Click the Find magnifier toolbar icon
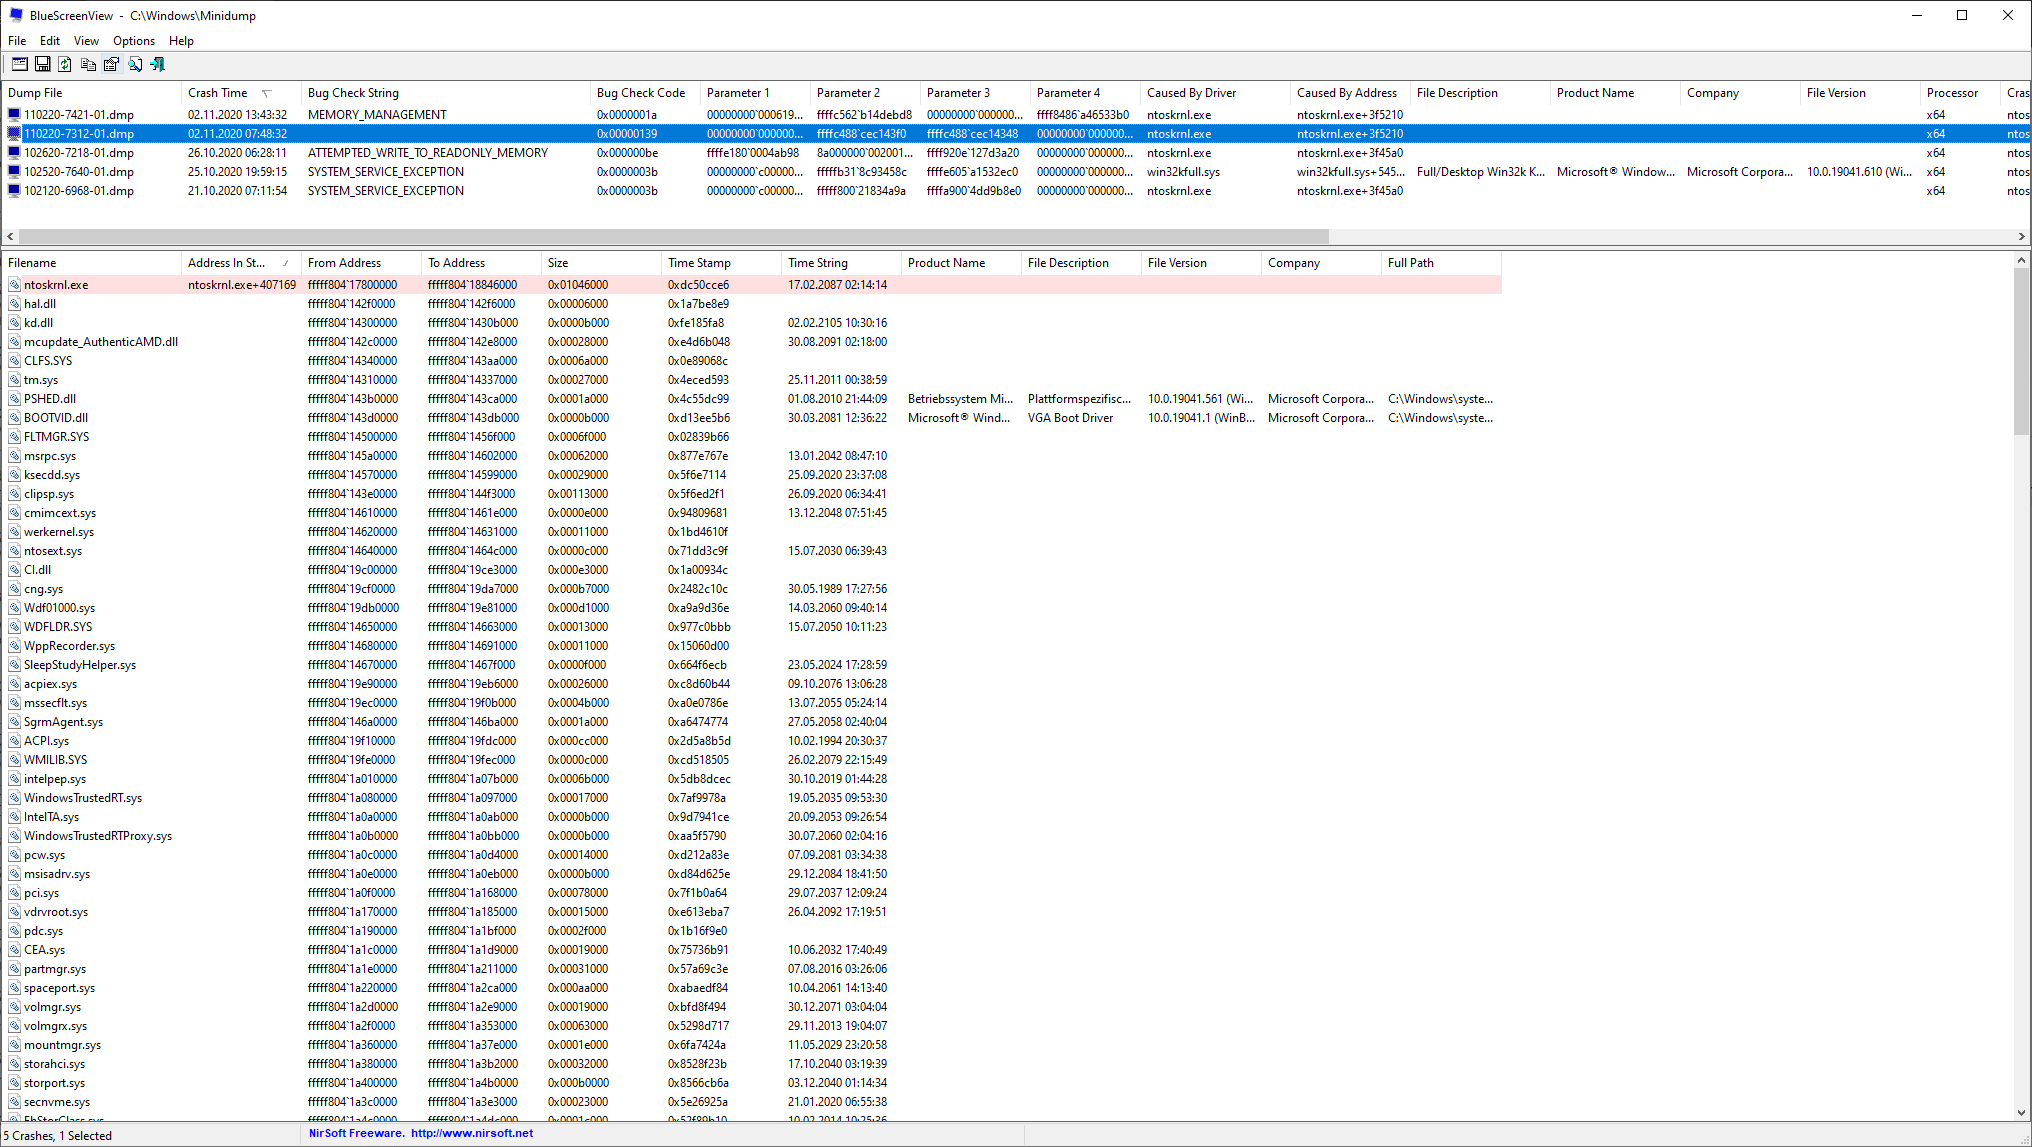Image resolution: width=2032 pixels, height=1147 pixels. pyautogui.click(x=134, y=64)
